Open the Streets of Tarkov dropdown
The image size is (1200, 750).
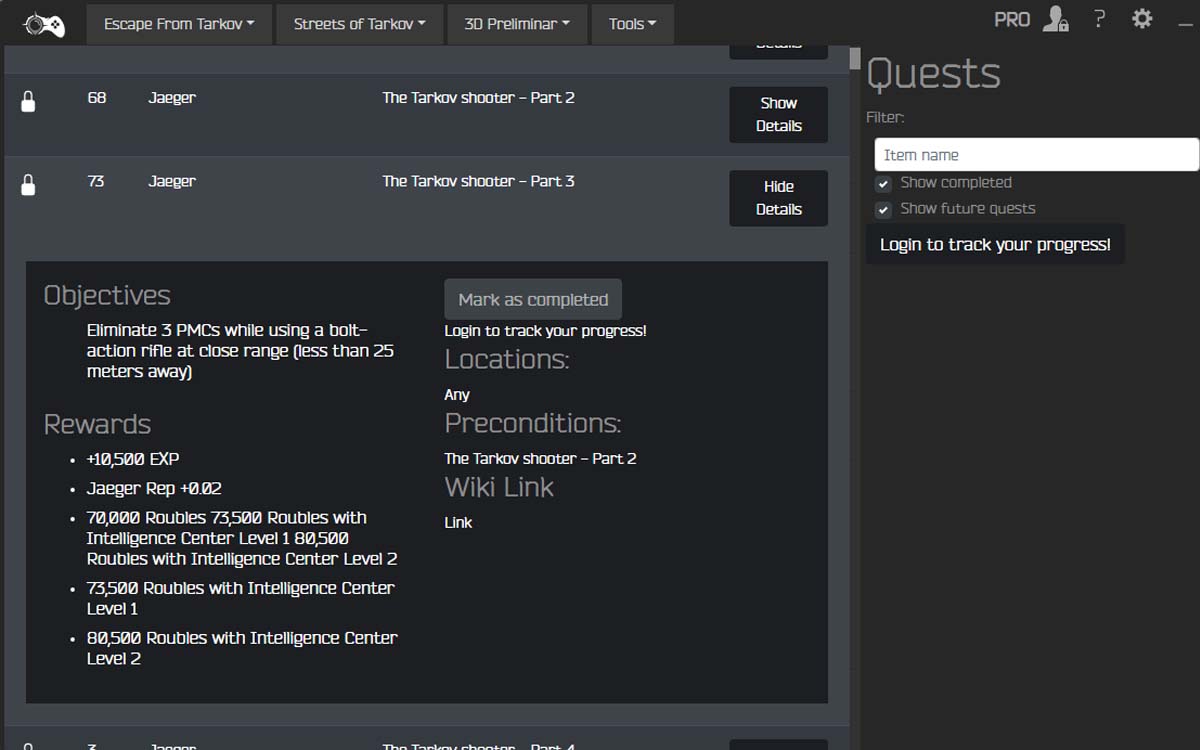click(359, 24)
